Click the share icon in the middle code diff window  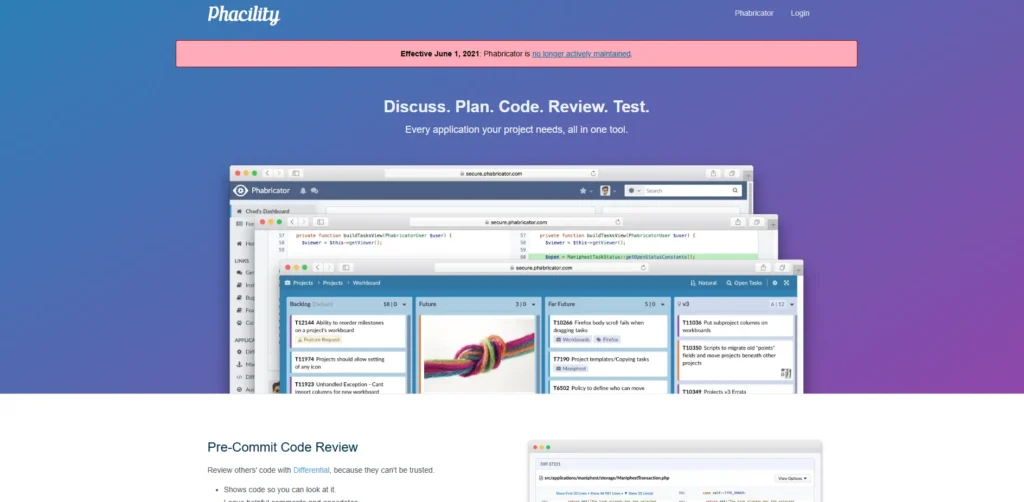click(738, 222)
